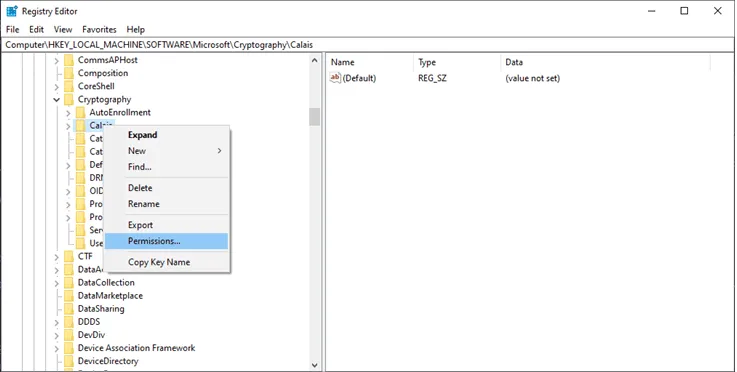Expand the CoreShell key
This screenshot has width=737, height=372.
click(56, 87)
